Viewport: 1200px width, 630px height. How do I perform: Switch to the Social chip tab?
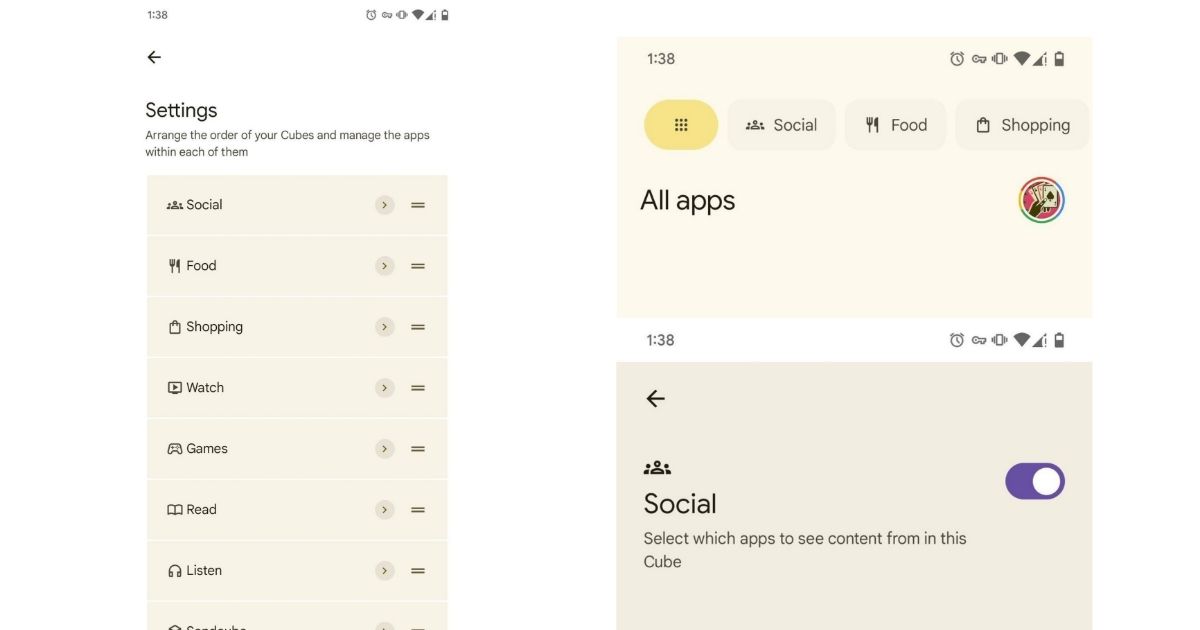(781, 125)
